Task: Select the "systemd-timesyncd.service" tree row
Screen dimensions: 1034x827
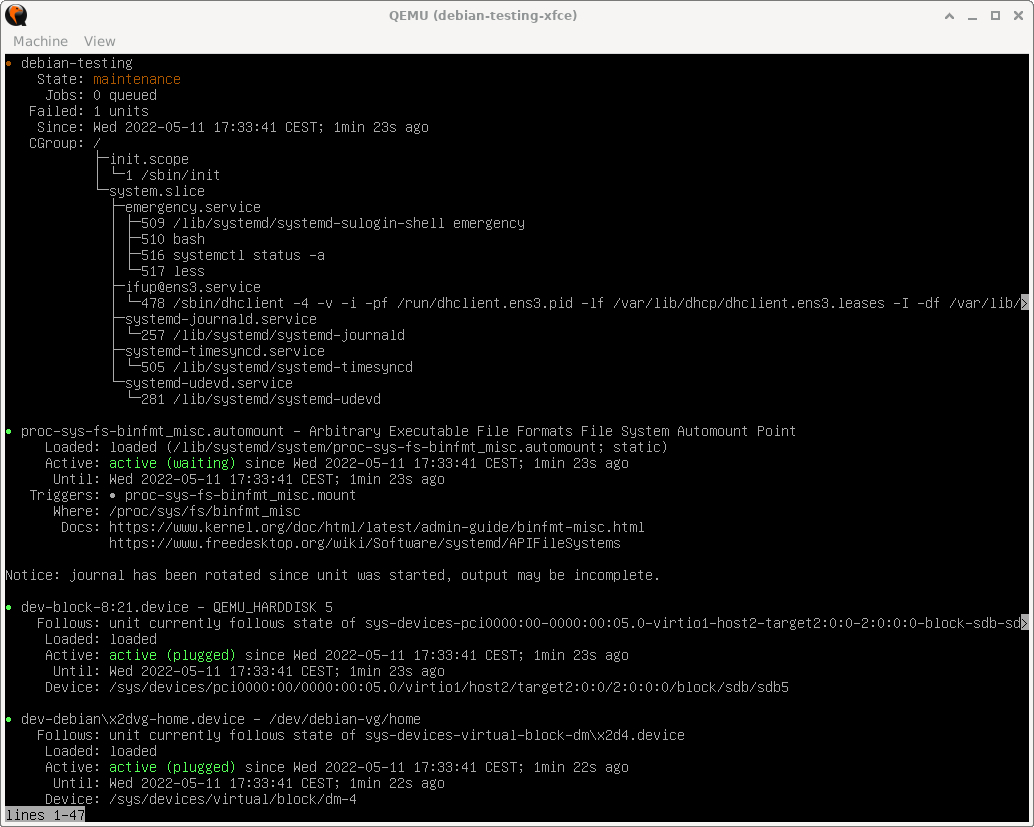Action: (x=225, y=352)
